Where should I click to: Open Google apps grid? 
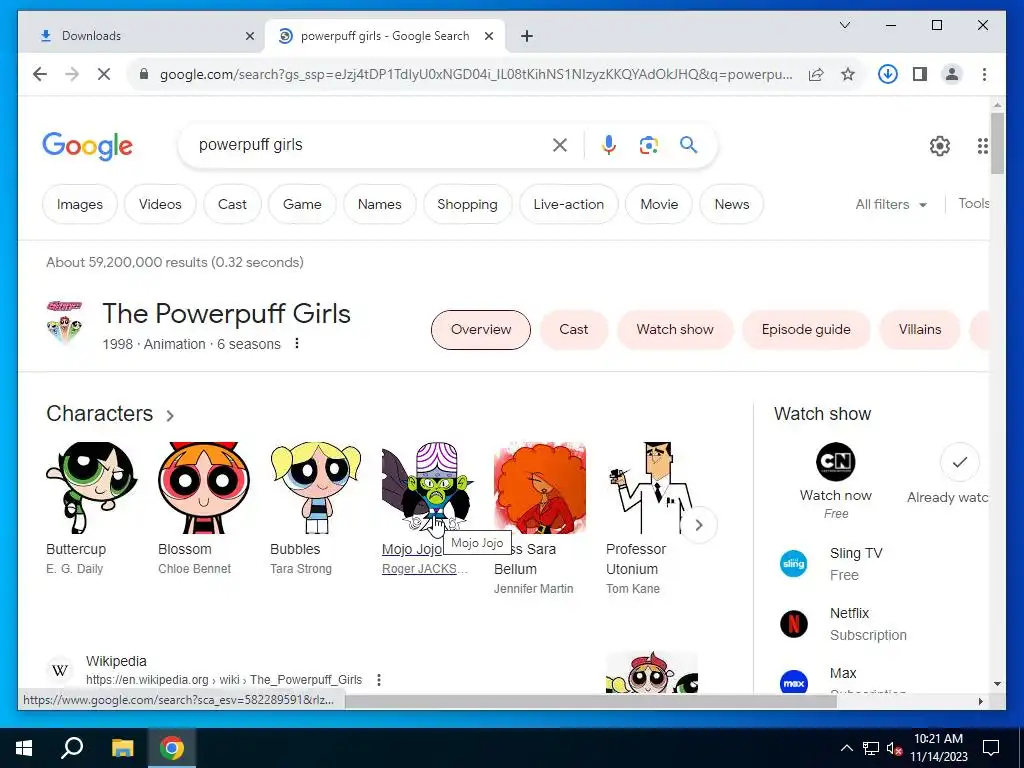coord(982,146)
